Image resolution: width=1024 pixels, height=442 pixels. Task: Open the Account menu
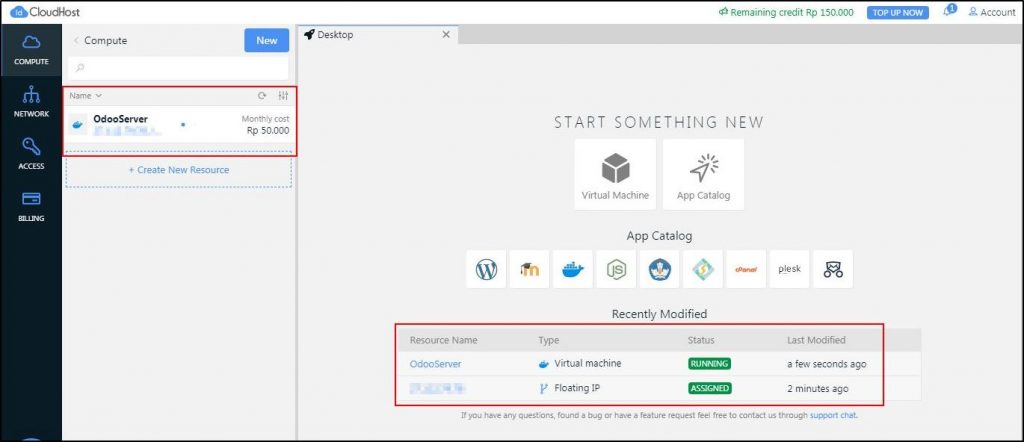pyautogui.click(x=991, y=12)
